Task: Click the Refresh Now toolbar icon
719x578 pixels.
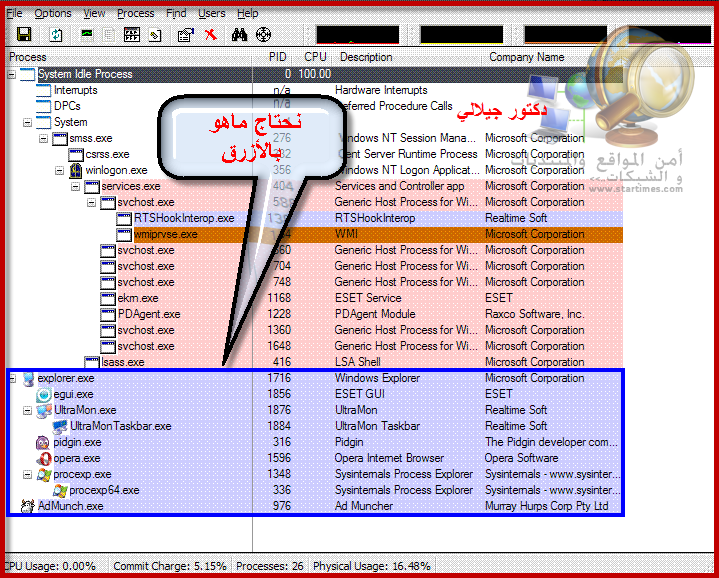Action: pyautogui.click(x=56, y=35)
